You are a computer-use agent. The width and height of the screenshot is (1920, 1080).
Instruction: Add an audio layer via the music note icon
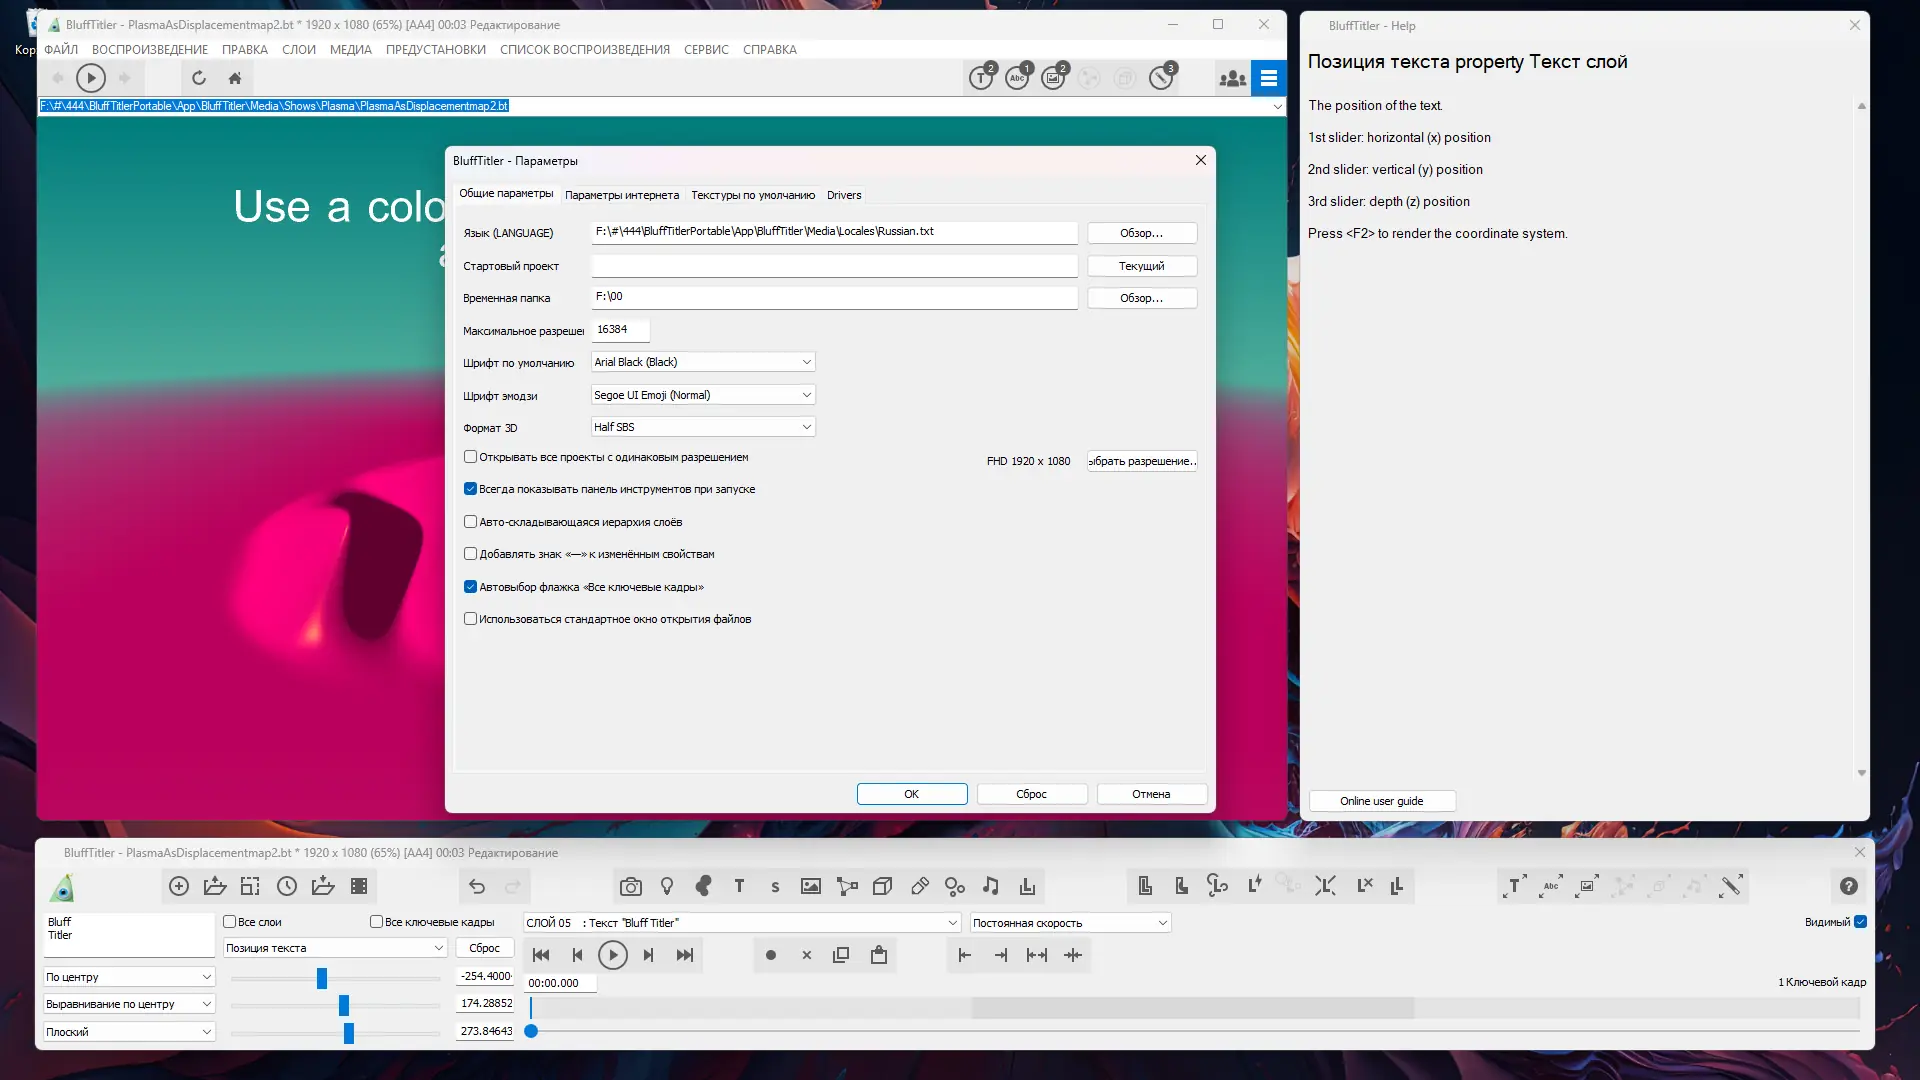[990, 887]
